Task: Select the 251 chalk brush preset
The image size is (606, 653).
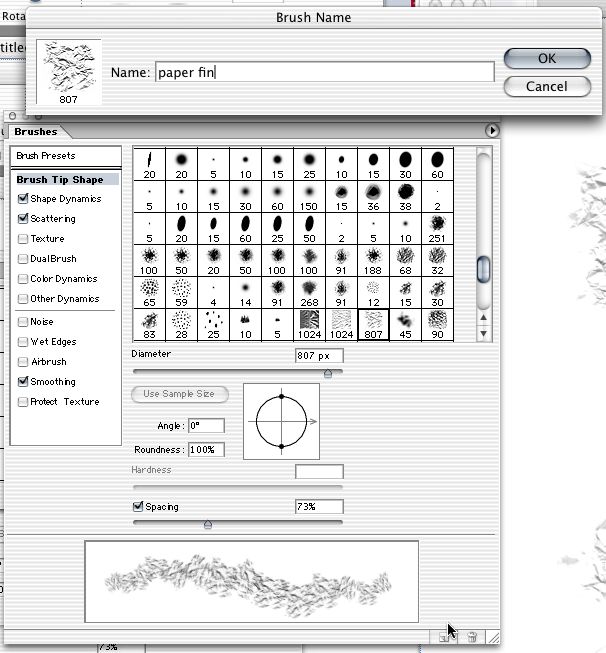Action: tap(437, 229)
